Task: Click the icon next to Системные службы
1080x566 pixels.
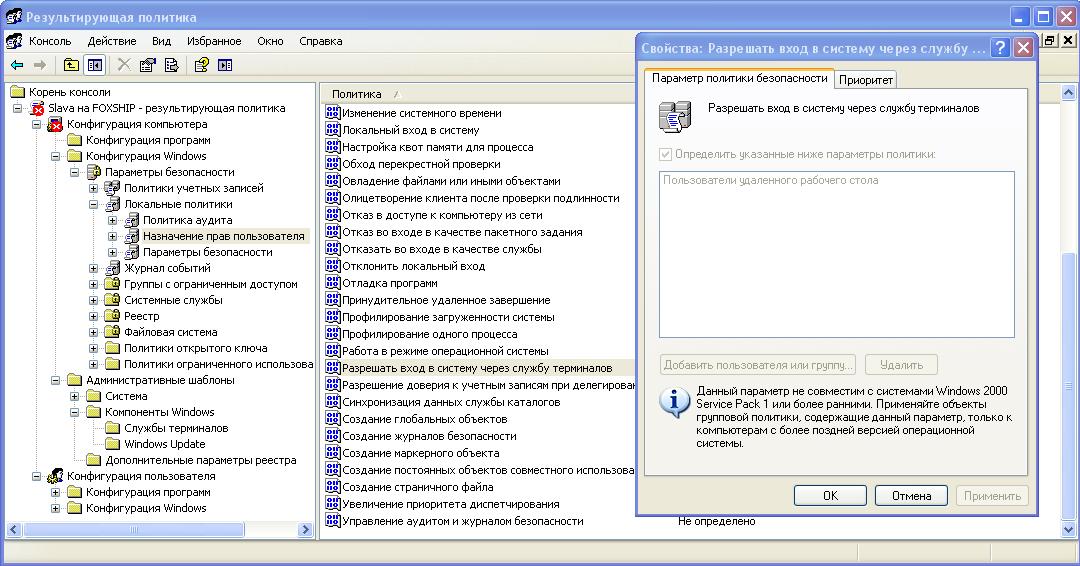Action: pyautogui.click(x=112, y=300)
